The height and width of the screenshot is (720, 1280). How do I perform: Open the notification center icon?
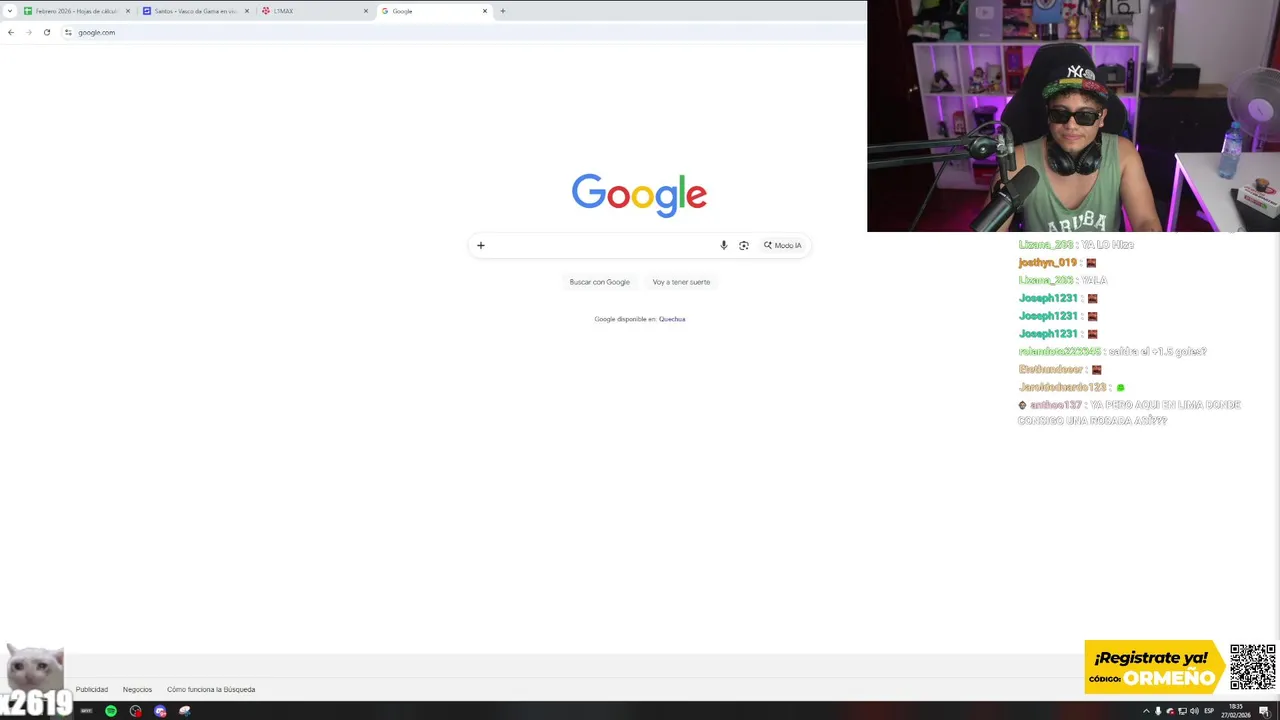(x=1264, y=711)
